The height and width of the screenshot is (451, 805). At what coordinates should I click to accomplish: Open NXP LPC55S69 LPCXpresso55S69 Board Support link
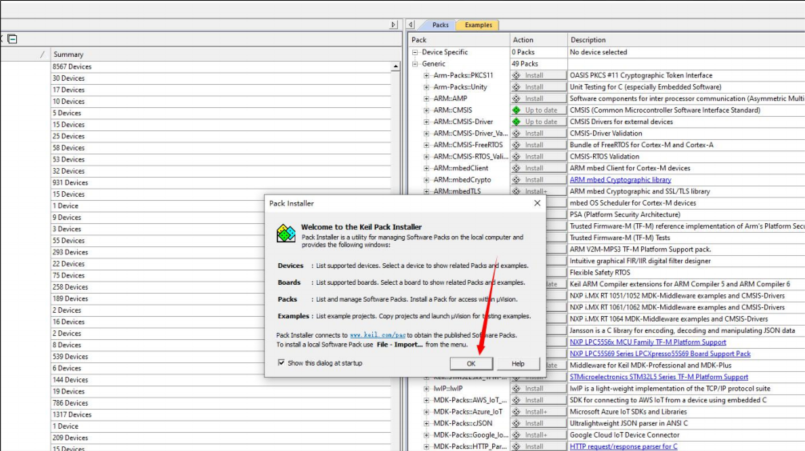(x=660, y=354)
